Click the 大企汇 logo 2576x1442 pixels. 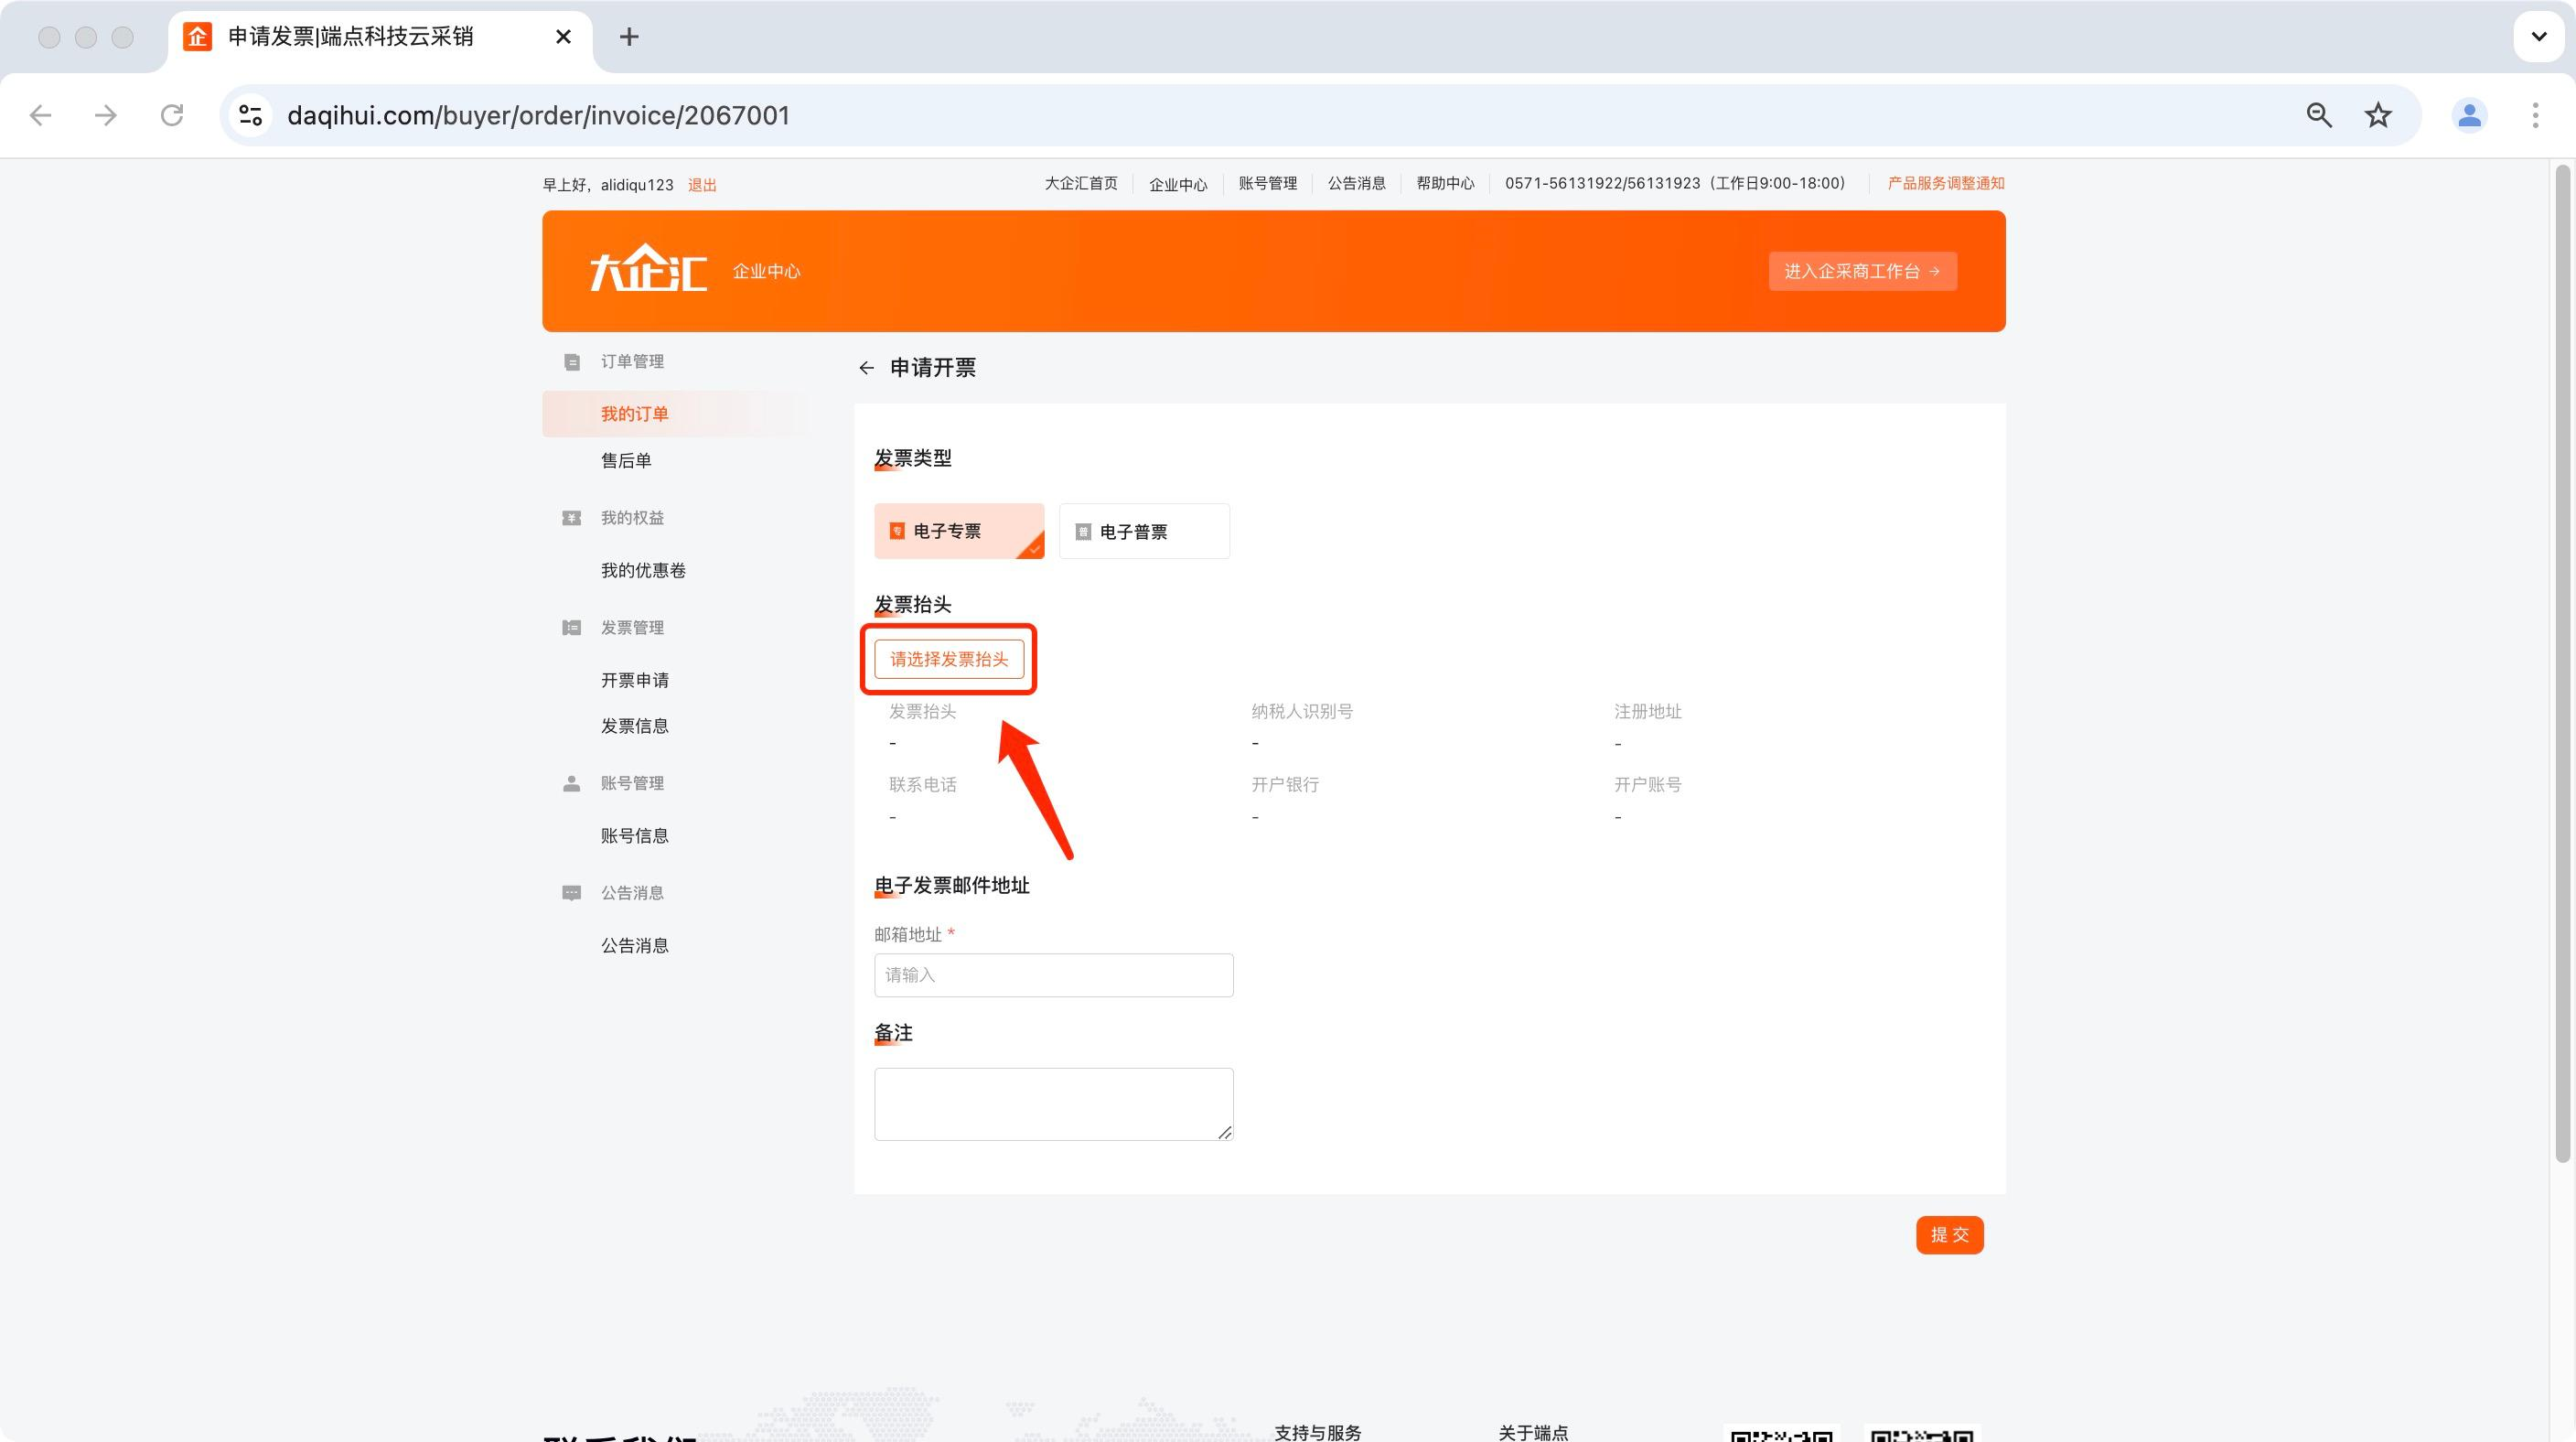(648, 268)
